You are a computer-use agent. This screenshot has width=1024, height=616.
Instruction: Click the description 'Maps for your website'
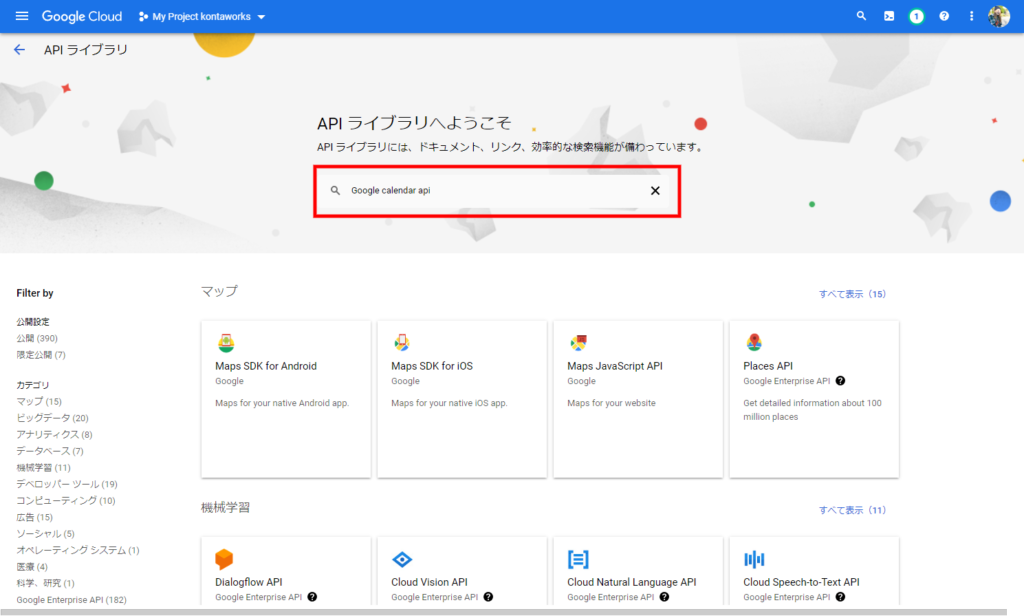pyautogui.click(x=611, y=403)
